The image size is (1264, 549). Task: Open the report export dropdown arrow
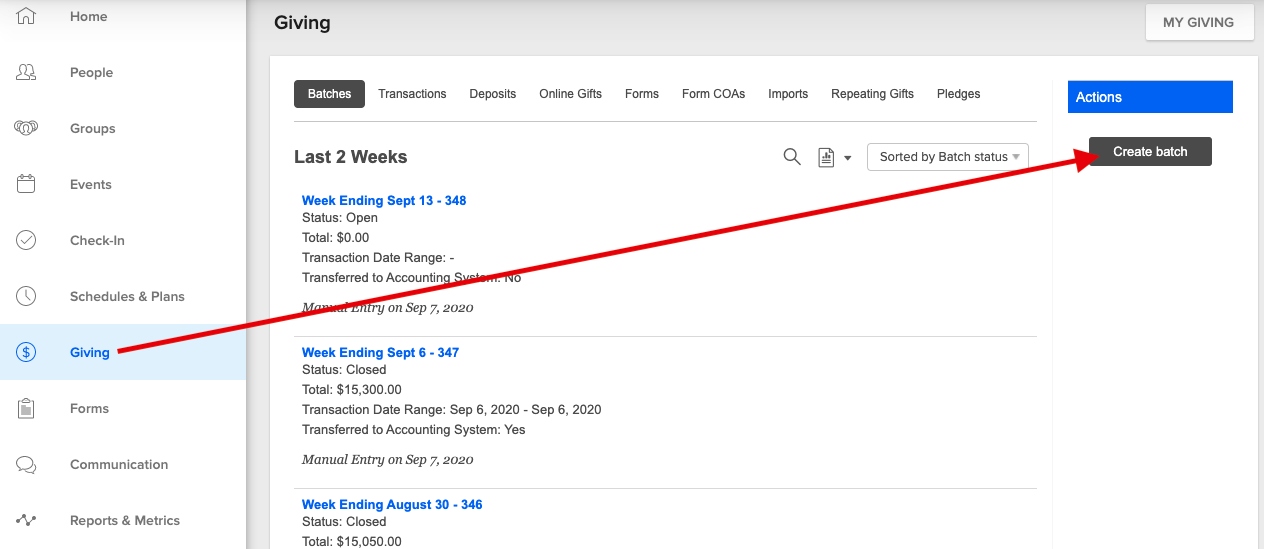847,158
